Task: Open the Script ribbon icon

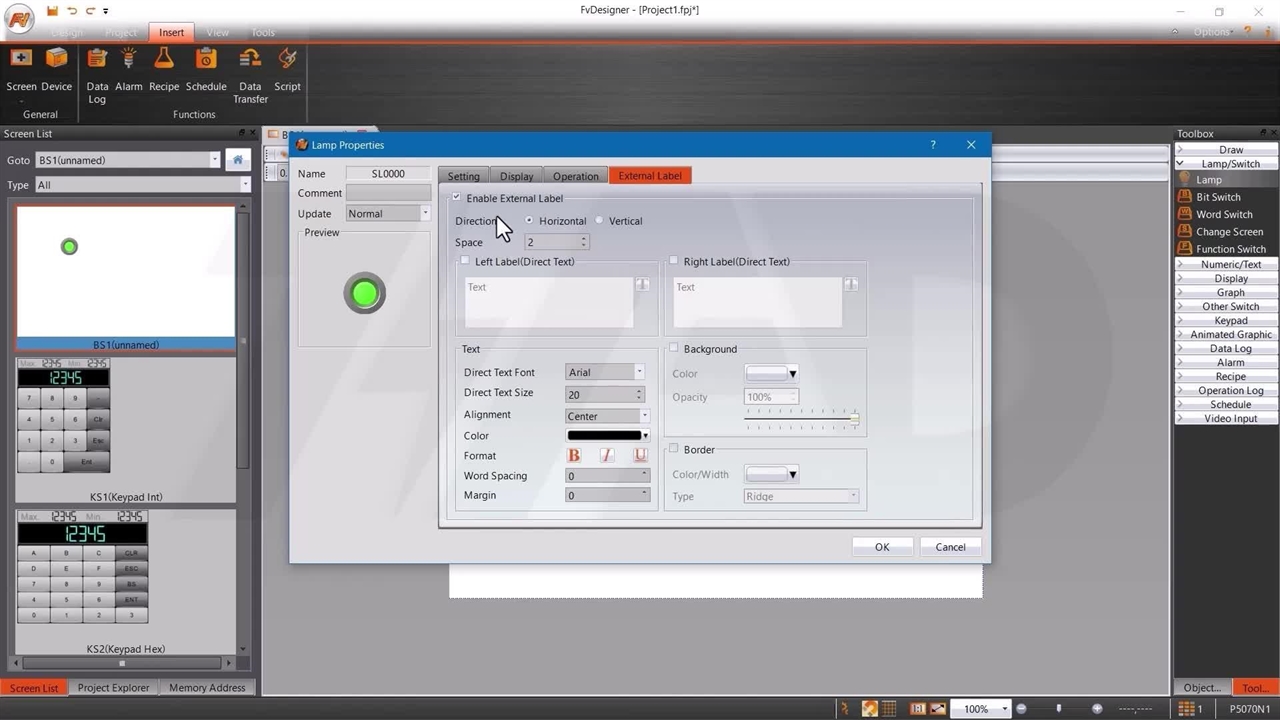Action: 287,60
